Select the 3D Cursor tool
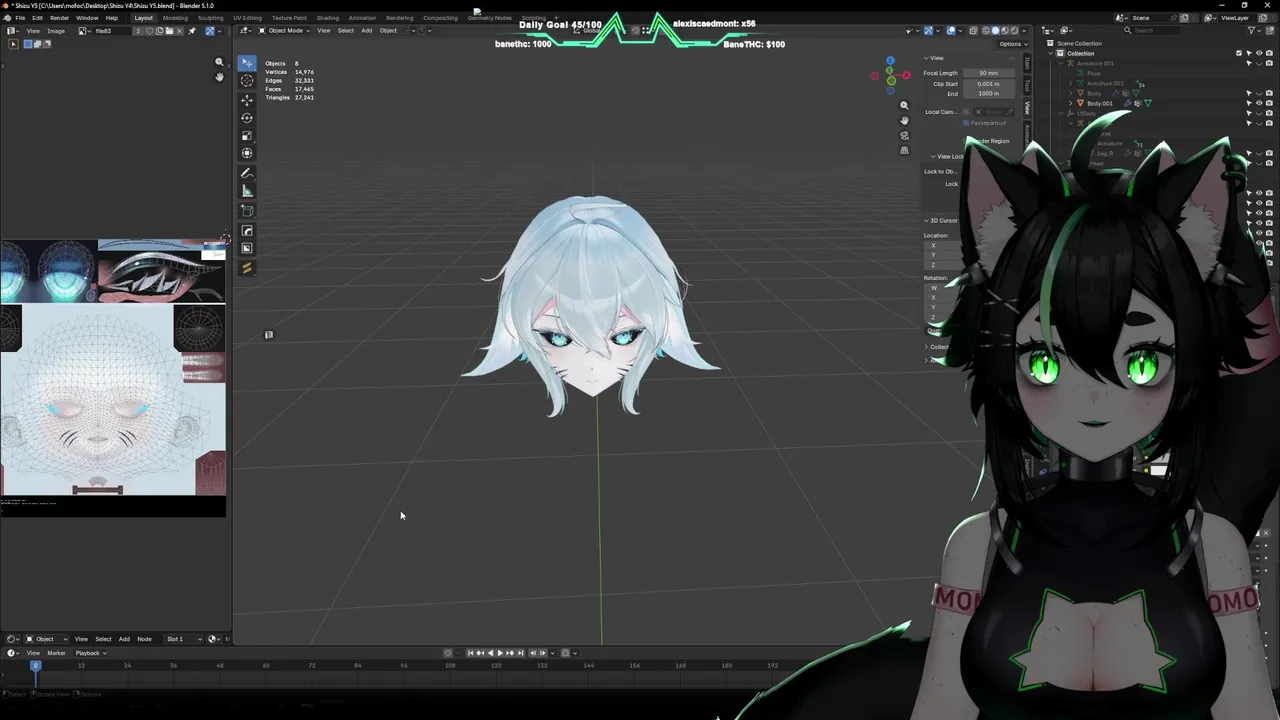The height and width of the screenshot is (720, 1280). coord(247,80)
